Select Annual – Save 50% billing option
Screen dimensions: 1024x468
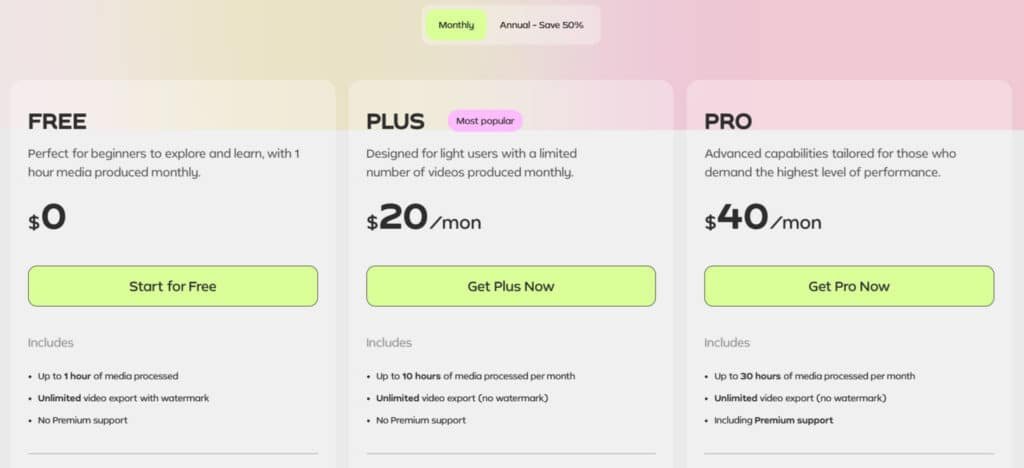[541, 25]
